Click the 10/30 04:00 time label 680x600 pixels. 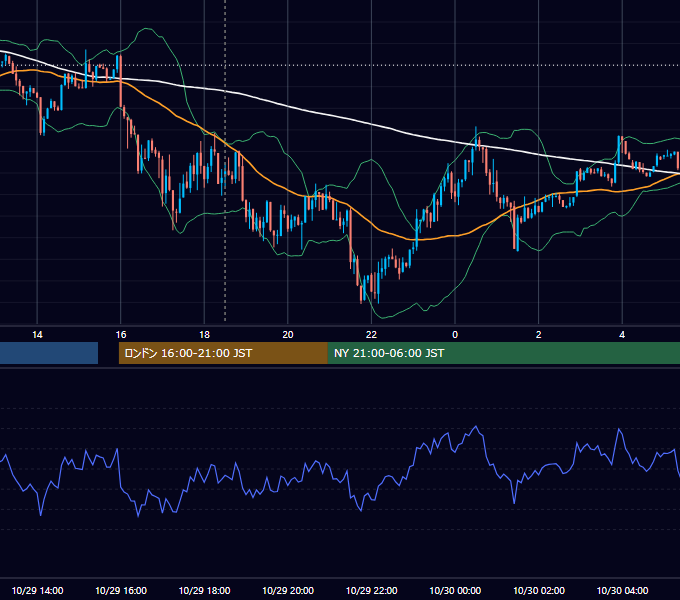pyautogui.click(x=622, y=590)
